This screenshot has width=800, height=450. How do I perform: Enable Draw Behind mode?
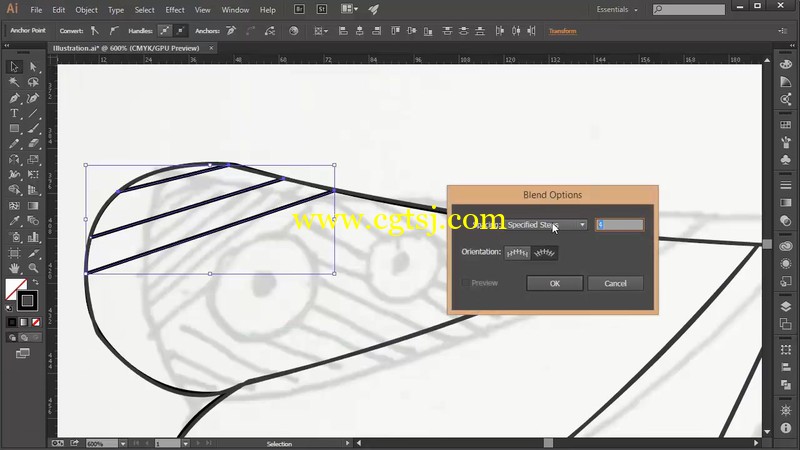click(x=24, y=337)
